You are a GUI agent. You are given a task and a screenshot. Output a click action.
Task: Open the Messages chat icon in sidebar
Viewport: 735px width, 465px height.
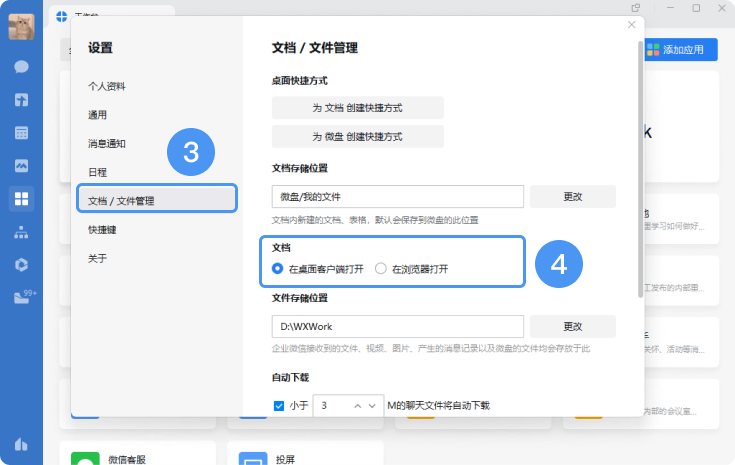click(x=21, y=67)
